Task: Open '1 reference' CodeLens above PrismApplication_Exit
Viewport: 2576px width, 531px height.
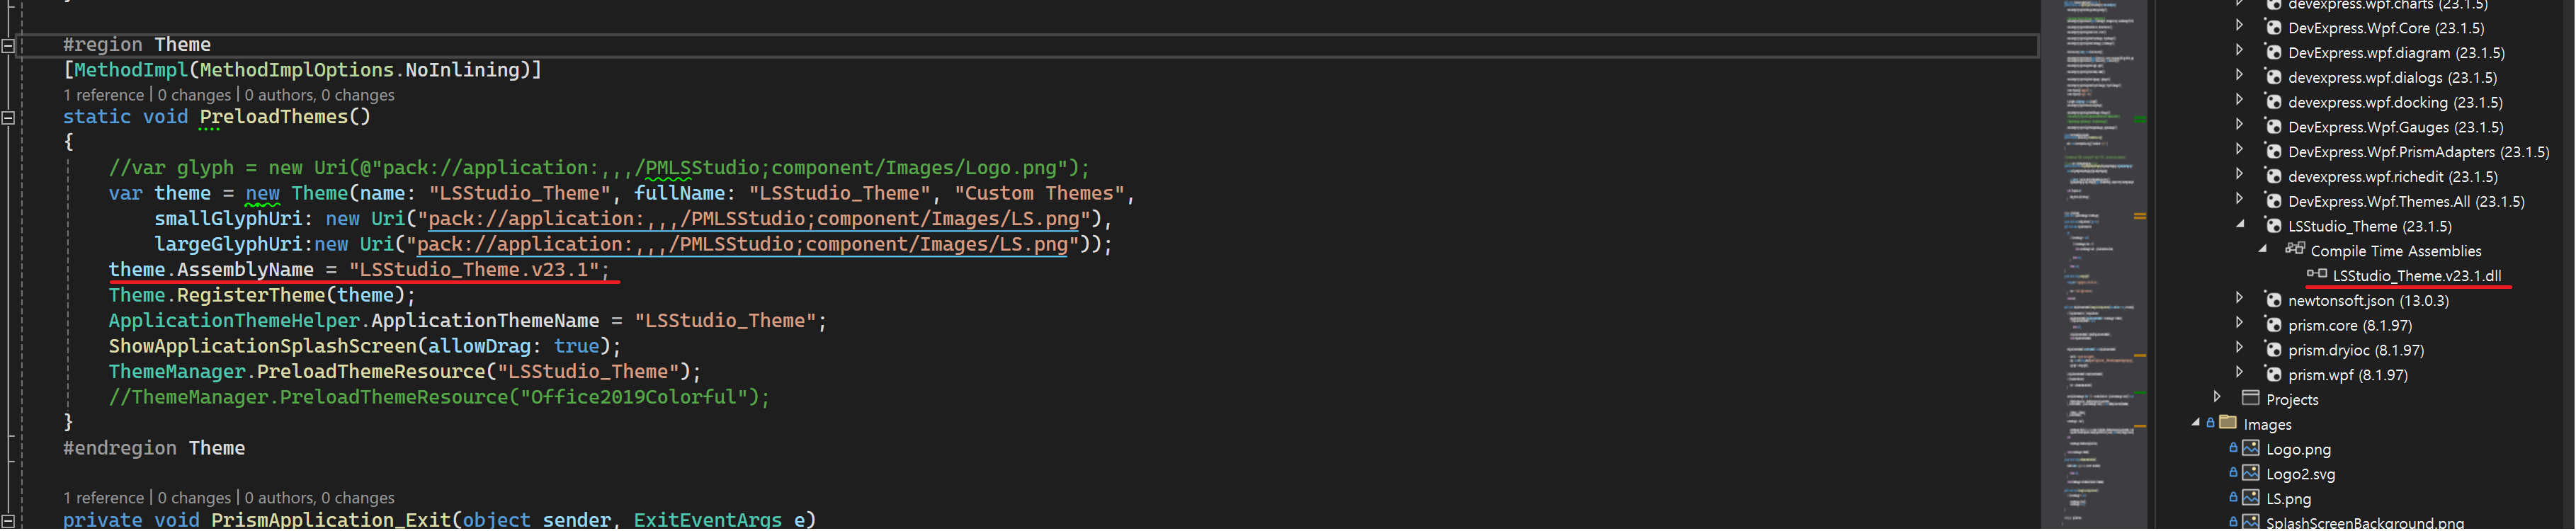Action: tap(104, 498)
